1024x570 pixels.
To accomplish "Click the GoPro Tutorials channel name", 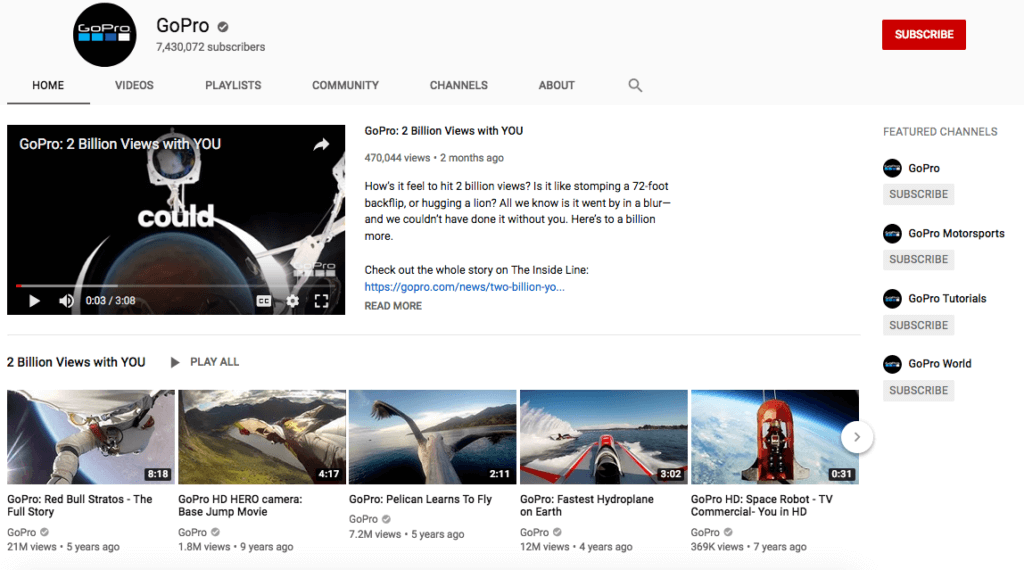I will 947,299.
